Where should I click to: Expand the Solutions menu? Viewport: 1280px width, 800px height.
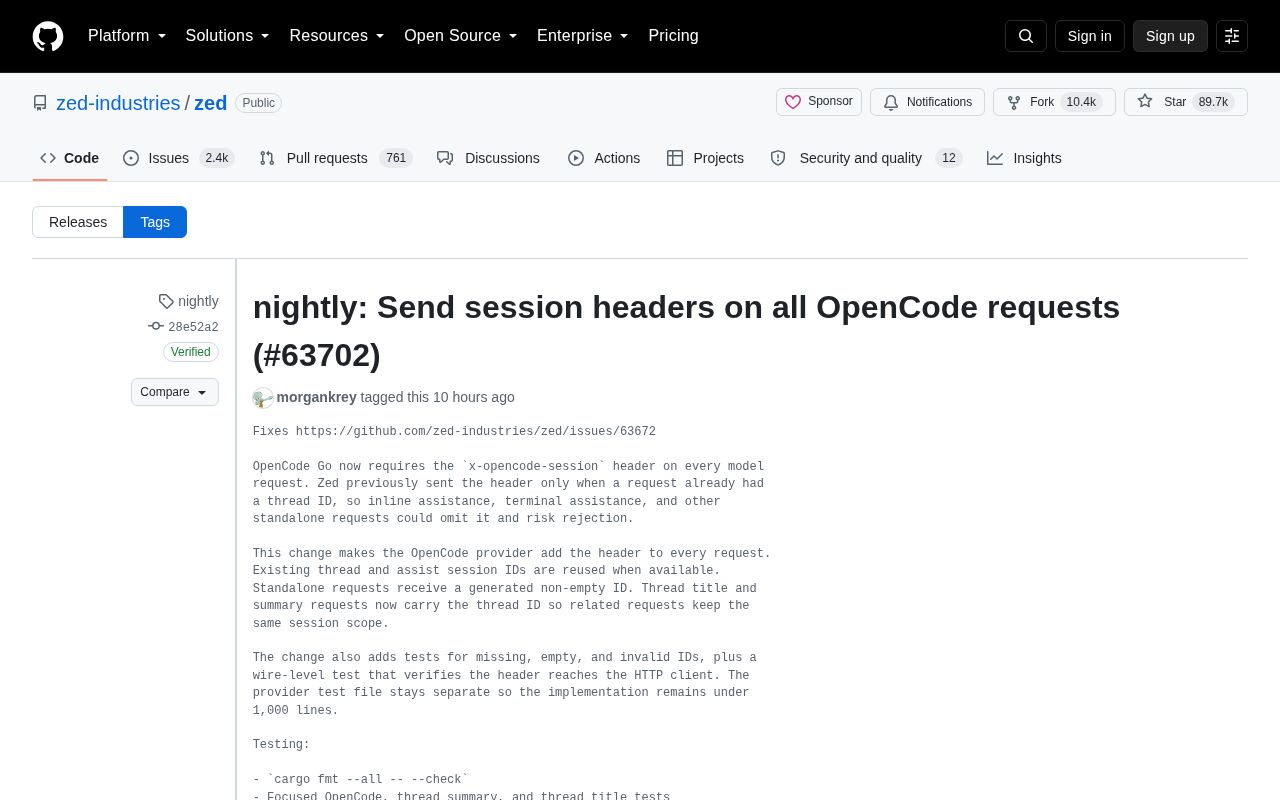pyautogui.click(x=227, y=36)
